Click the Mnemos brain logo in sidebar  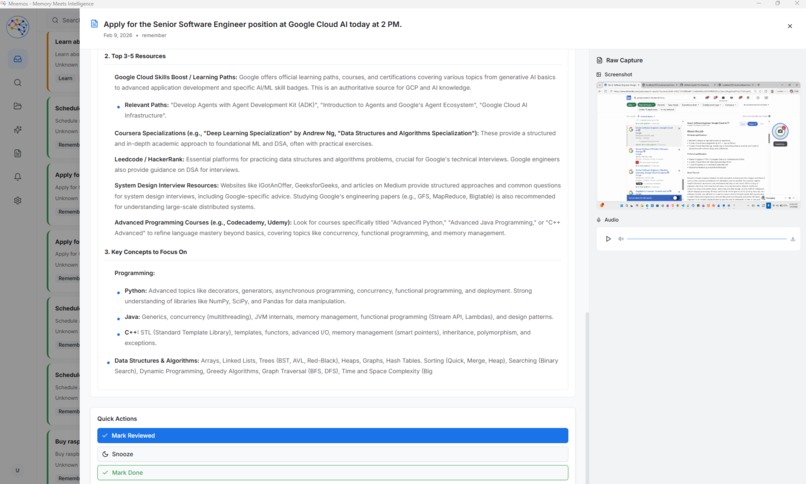(x=17, y=27)
